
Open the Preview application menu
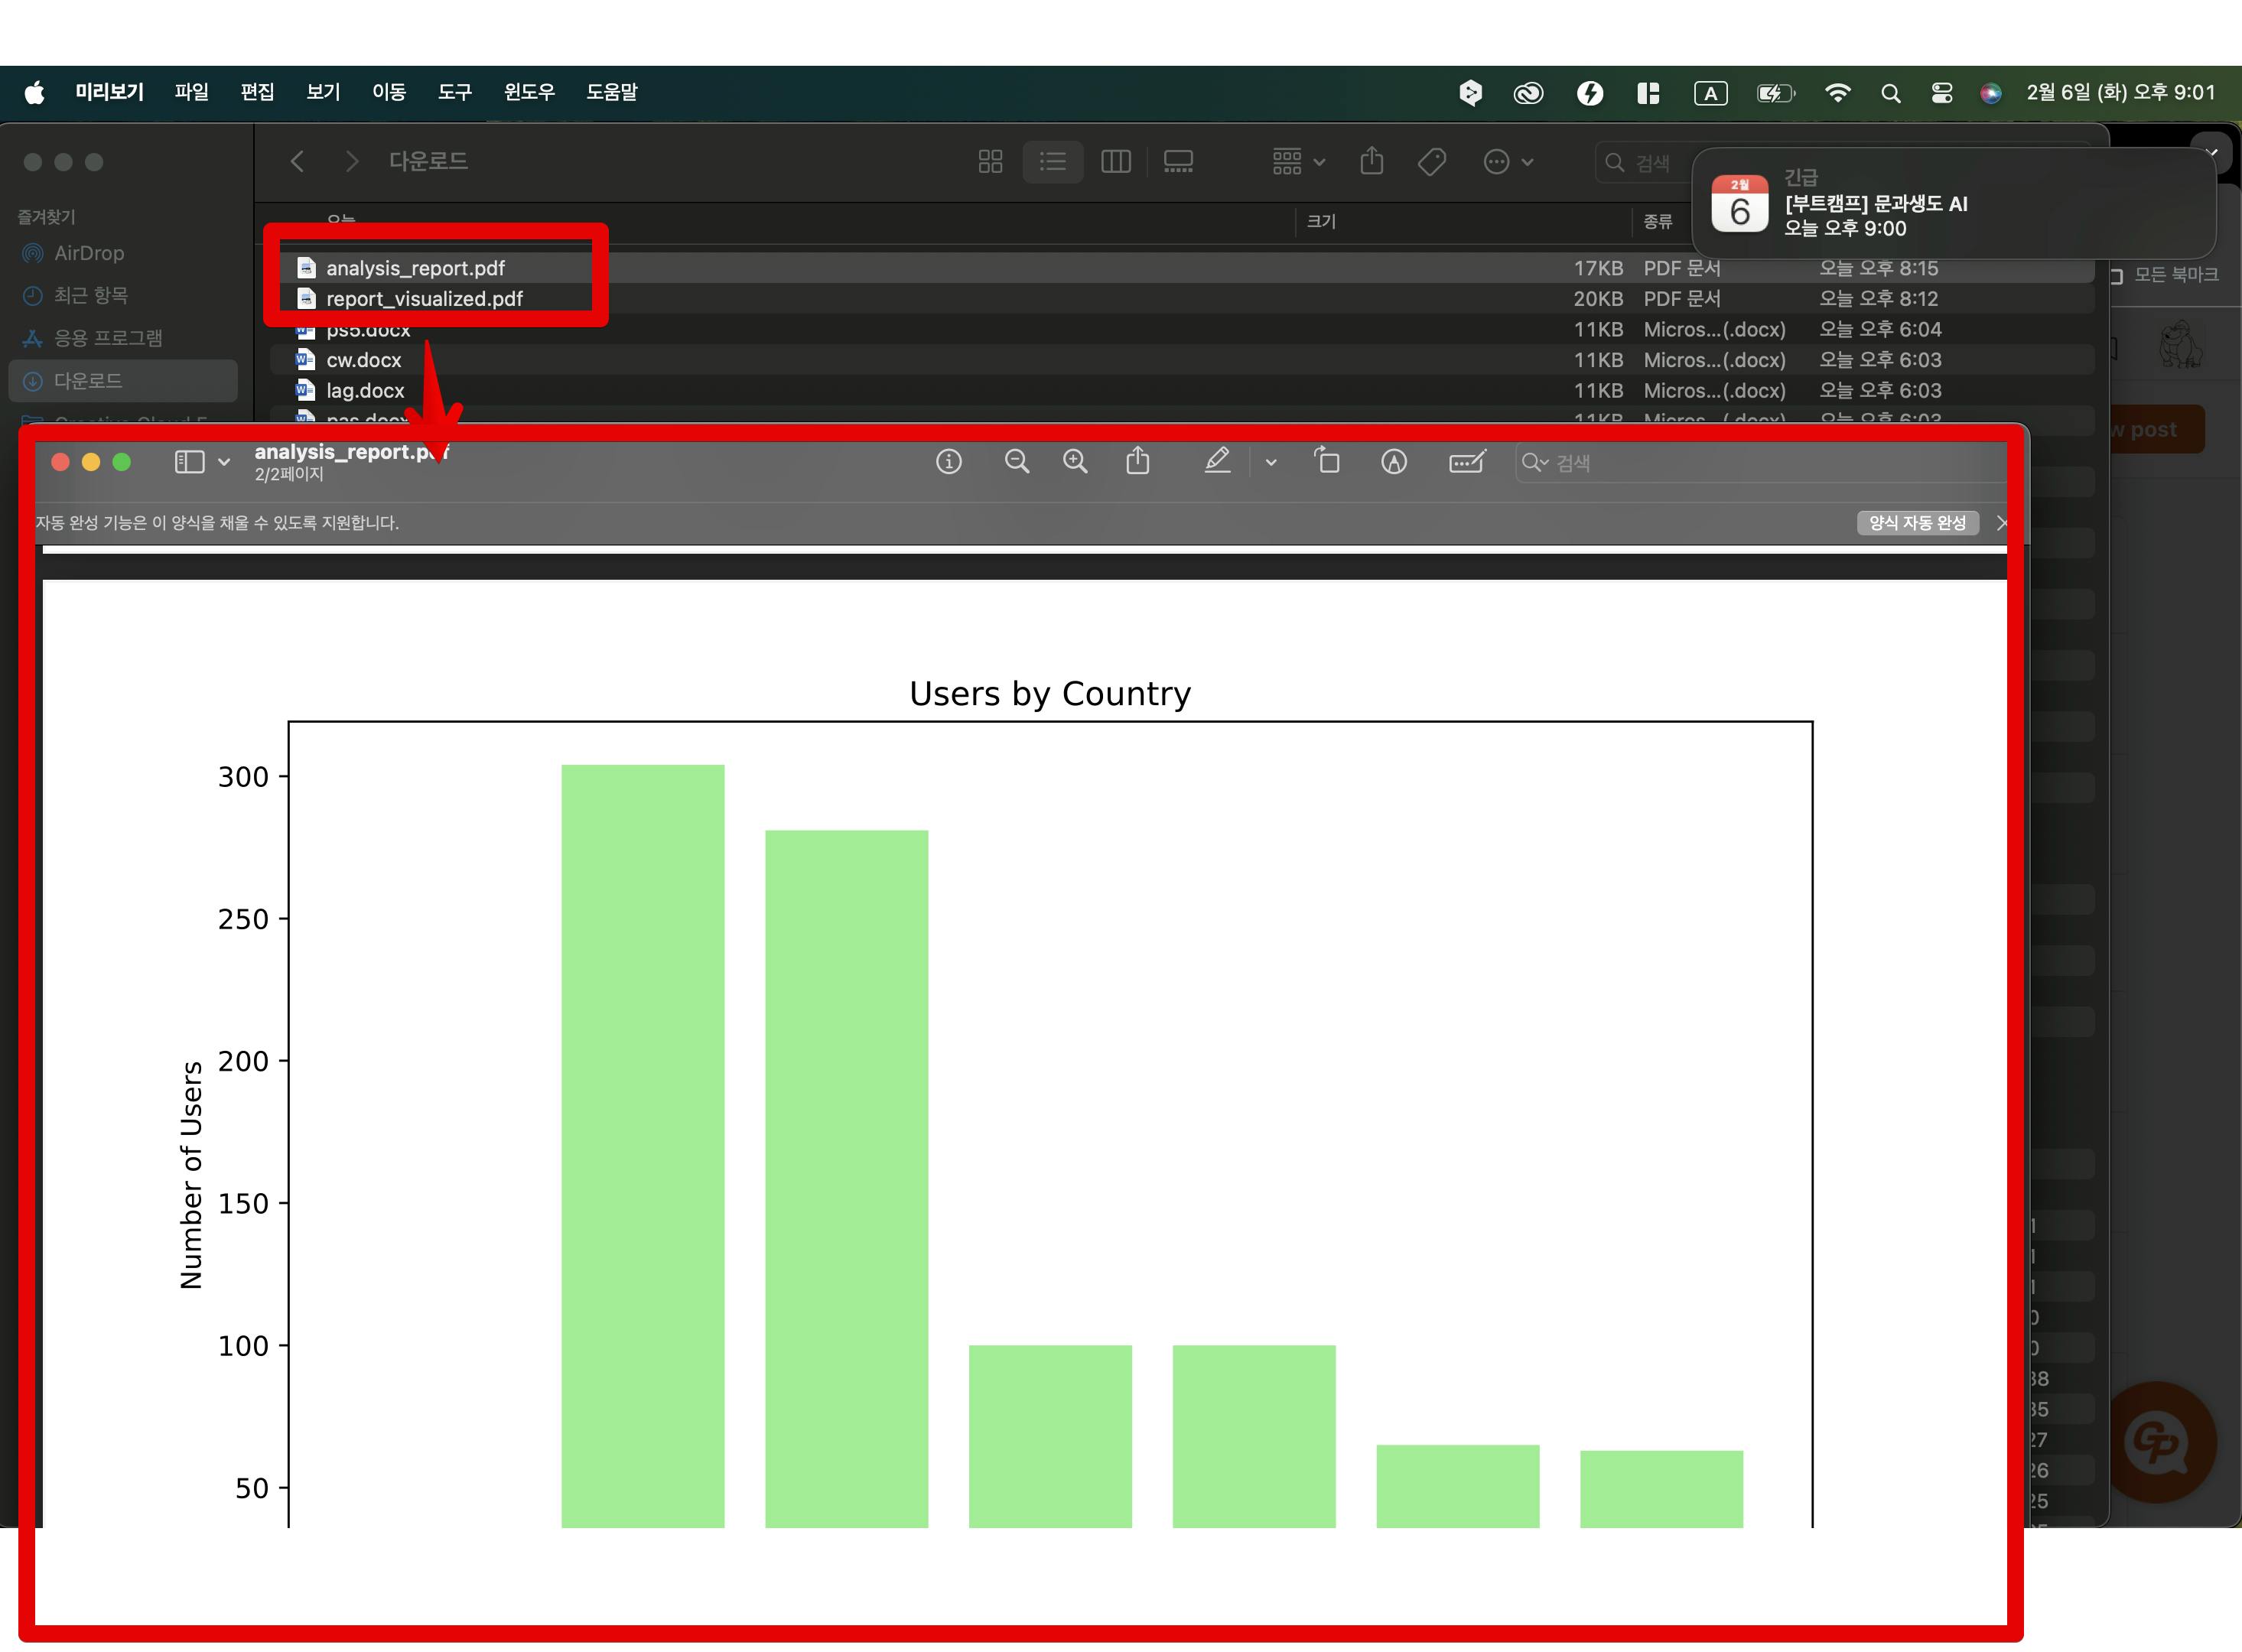coord(110,92)
